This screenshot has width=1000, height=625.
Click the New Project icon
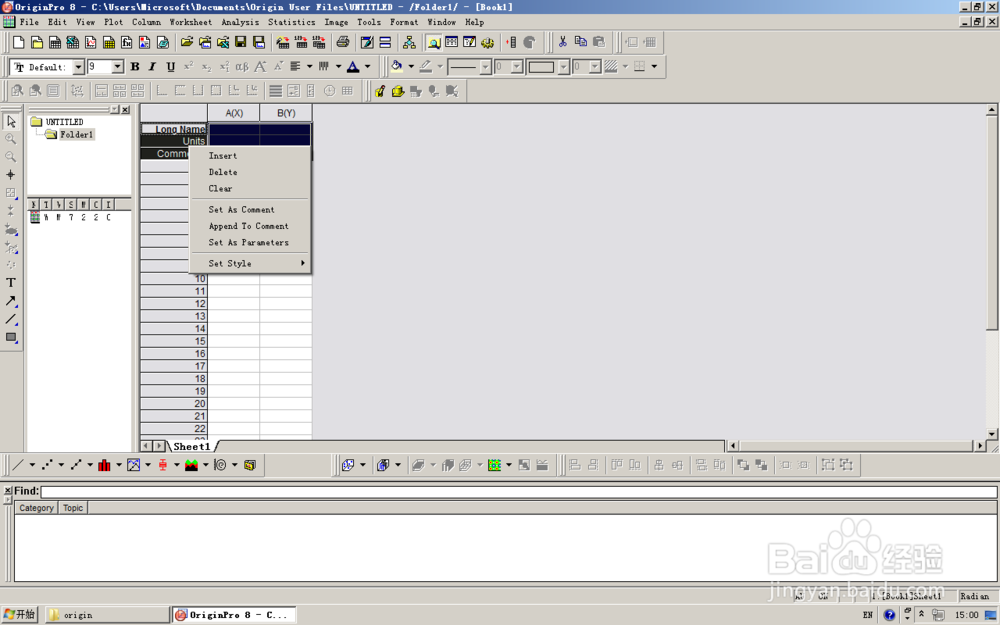tap(18, 42)
